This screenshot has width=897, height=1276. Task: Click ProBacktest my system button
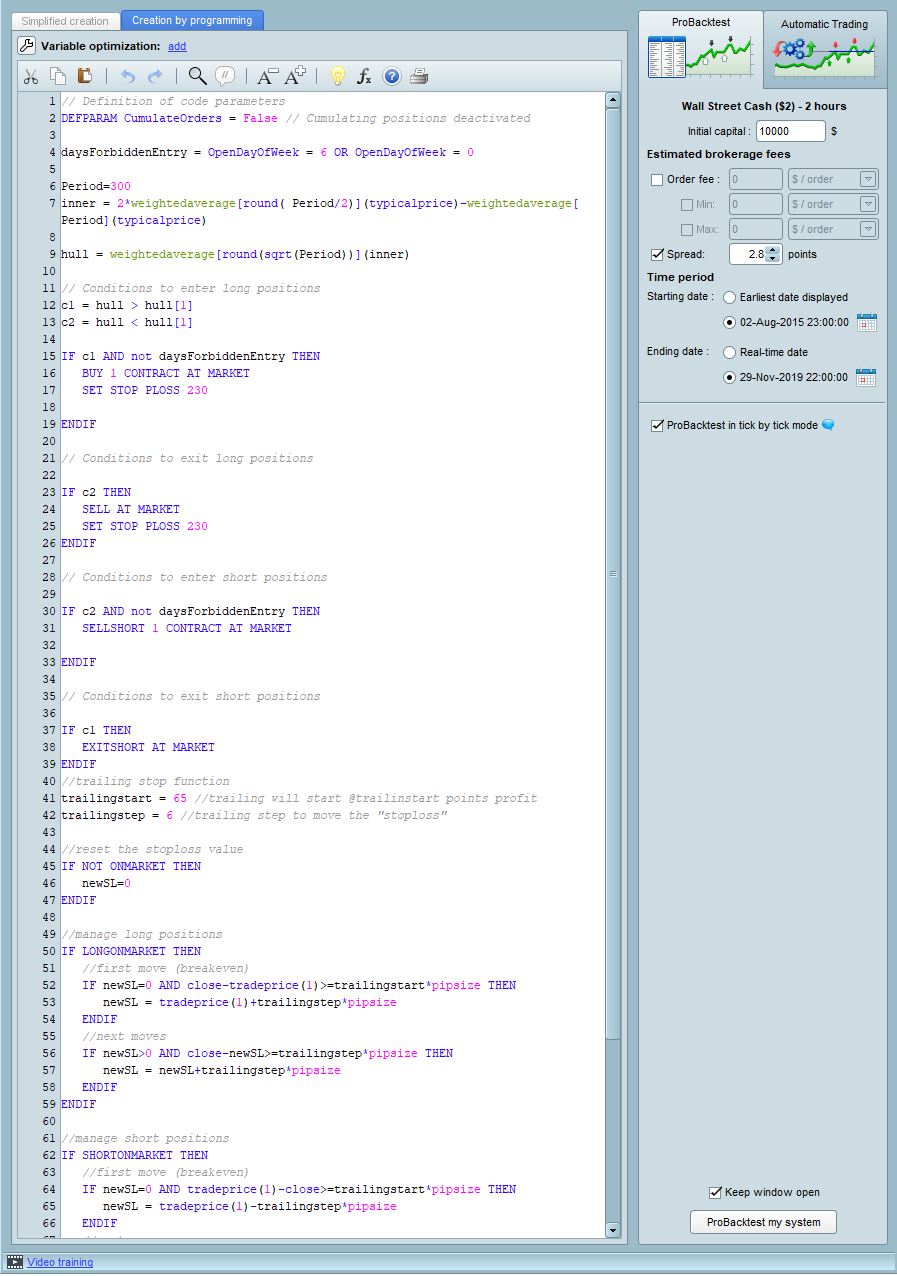[763, 1222]
